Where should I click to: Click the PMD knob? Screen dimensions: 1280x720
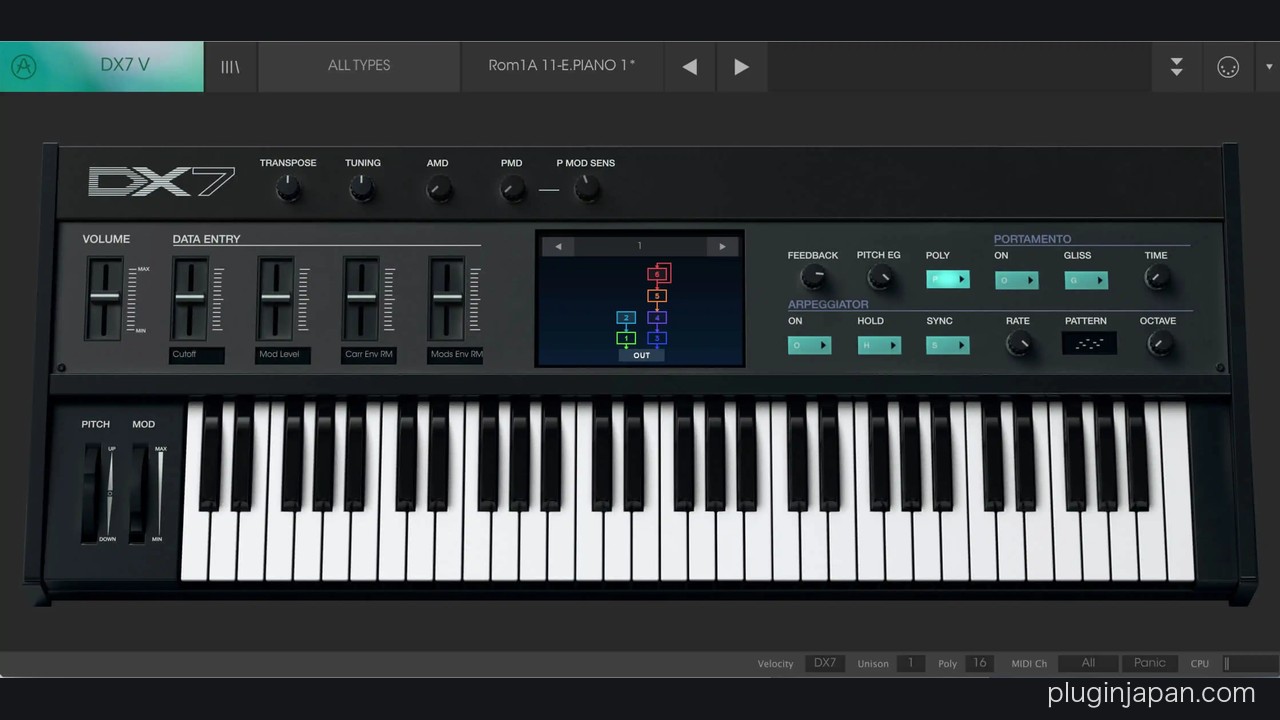click(512, 188)
